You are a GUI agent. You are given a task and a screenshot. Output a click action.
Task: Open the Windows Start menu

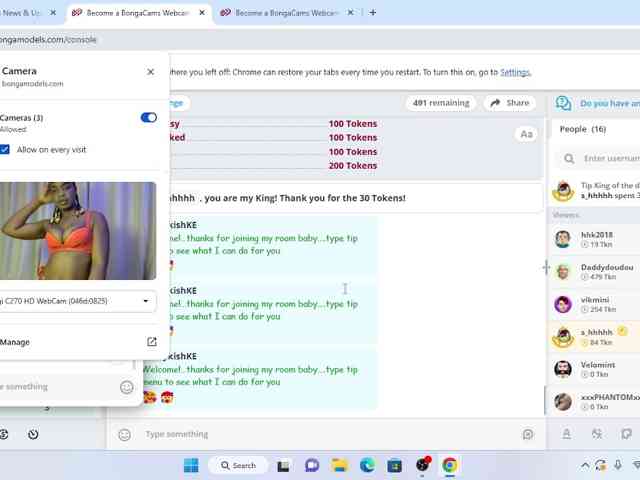point(191,465)
